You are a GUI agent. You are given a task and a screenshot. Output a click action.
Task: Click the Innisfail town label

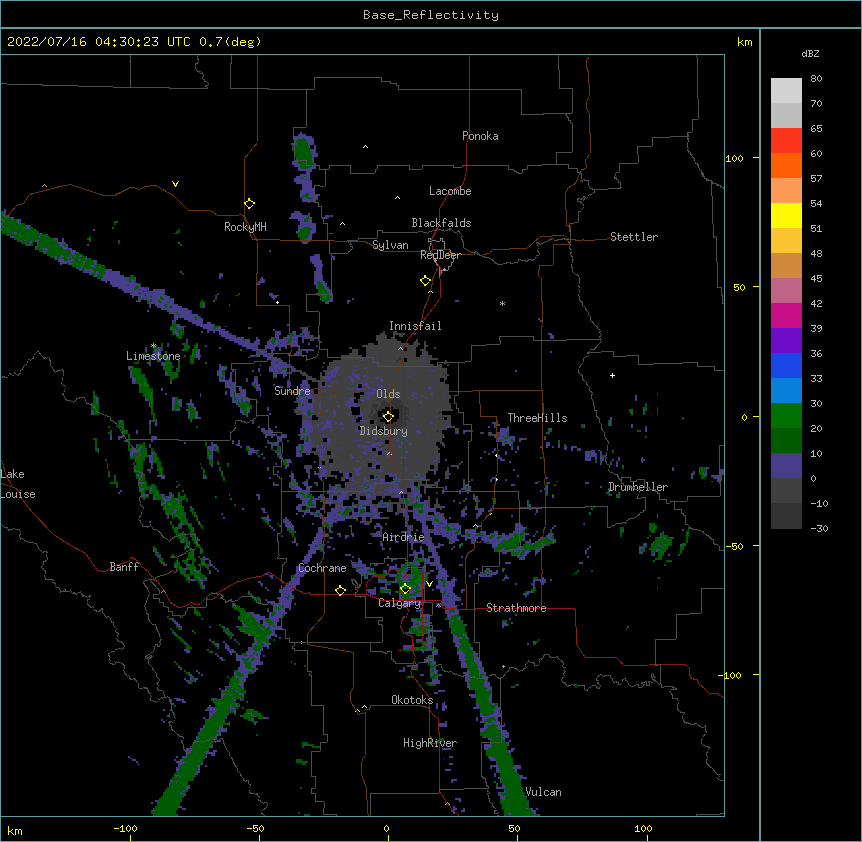tap(415, 326)
